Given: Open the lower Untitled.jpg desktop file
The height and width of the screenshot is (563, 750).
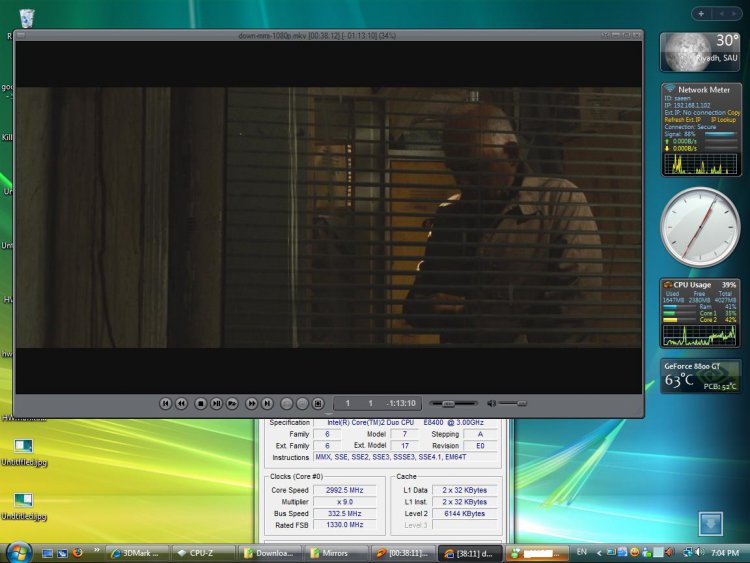Looking at the screenshot, I should click(x=23, y=506).
